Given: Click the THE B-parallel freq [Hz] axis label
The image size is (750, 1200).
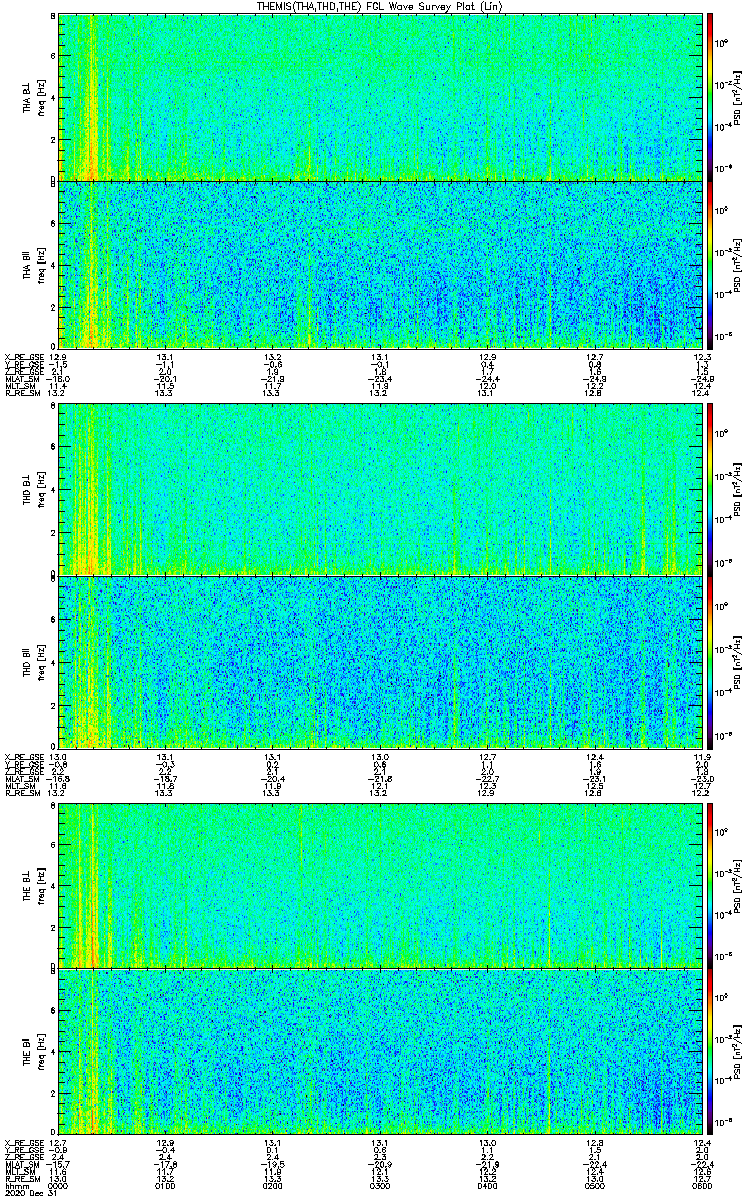Looking at the screenshot, I should coord(40,1052).
